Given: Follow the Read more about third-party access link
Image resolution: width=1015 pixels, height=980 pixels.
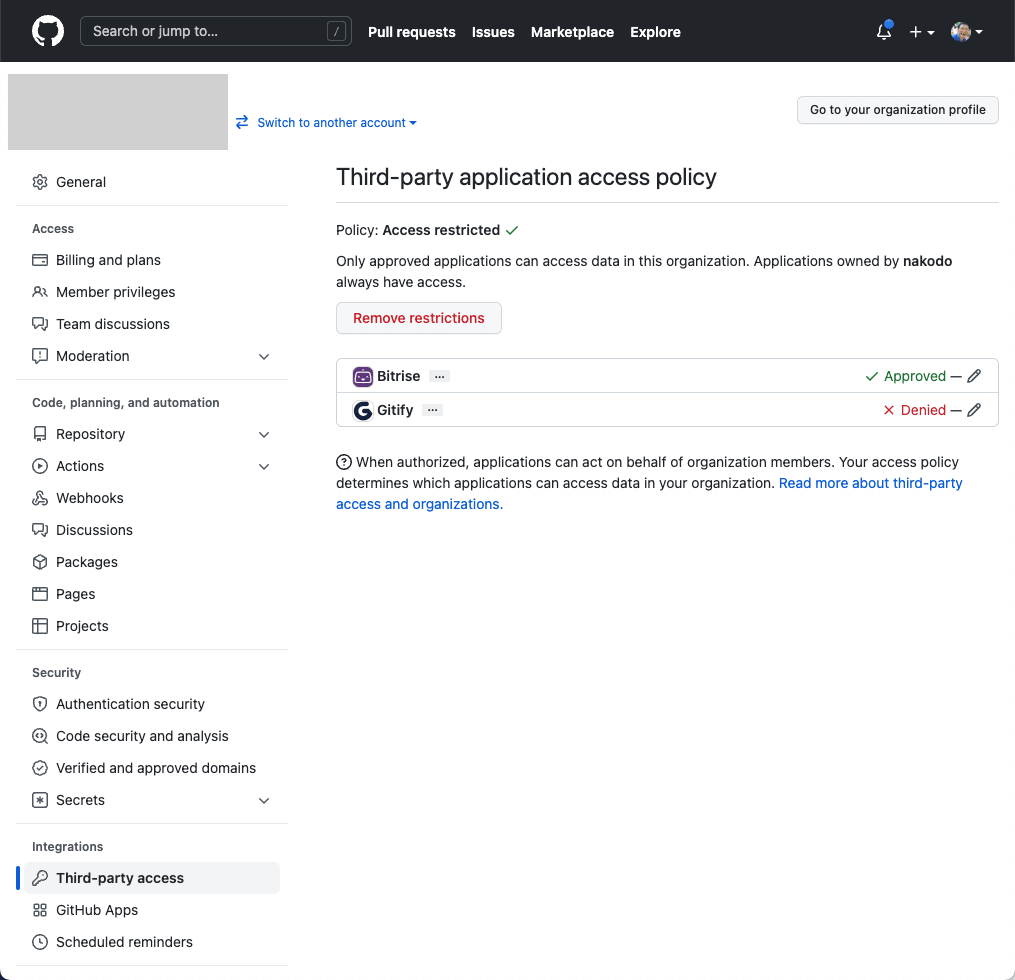Looking at the screenshot, I should (649, 493).
